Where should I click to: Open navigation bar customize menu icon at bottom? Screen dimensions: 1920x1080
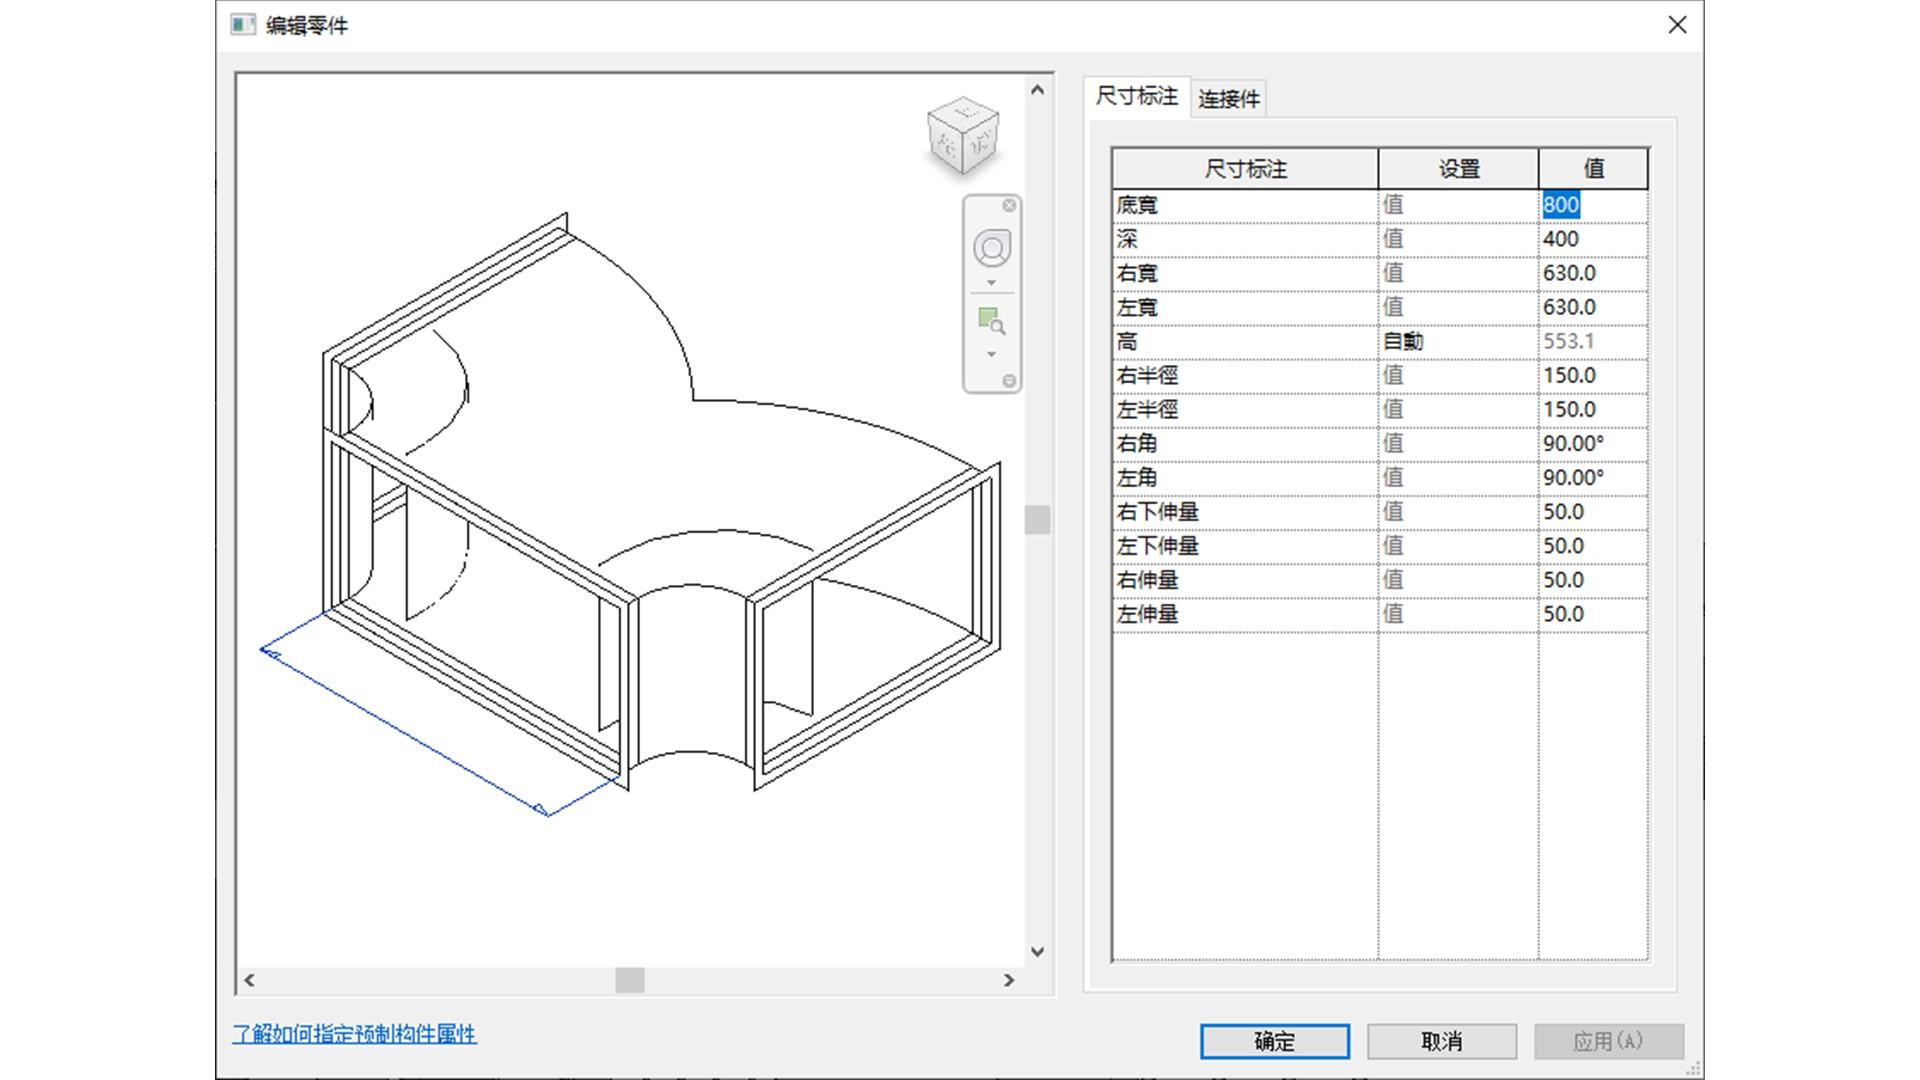click(1009, 381)
